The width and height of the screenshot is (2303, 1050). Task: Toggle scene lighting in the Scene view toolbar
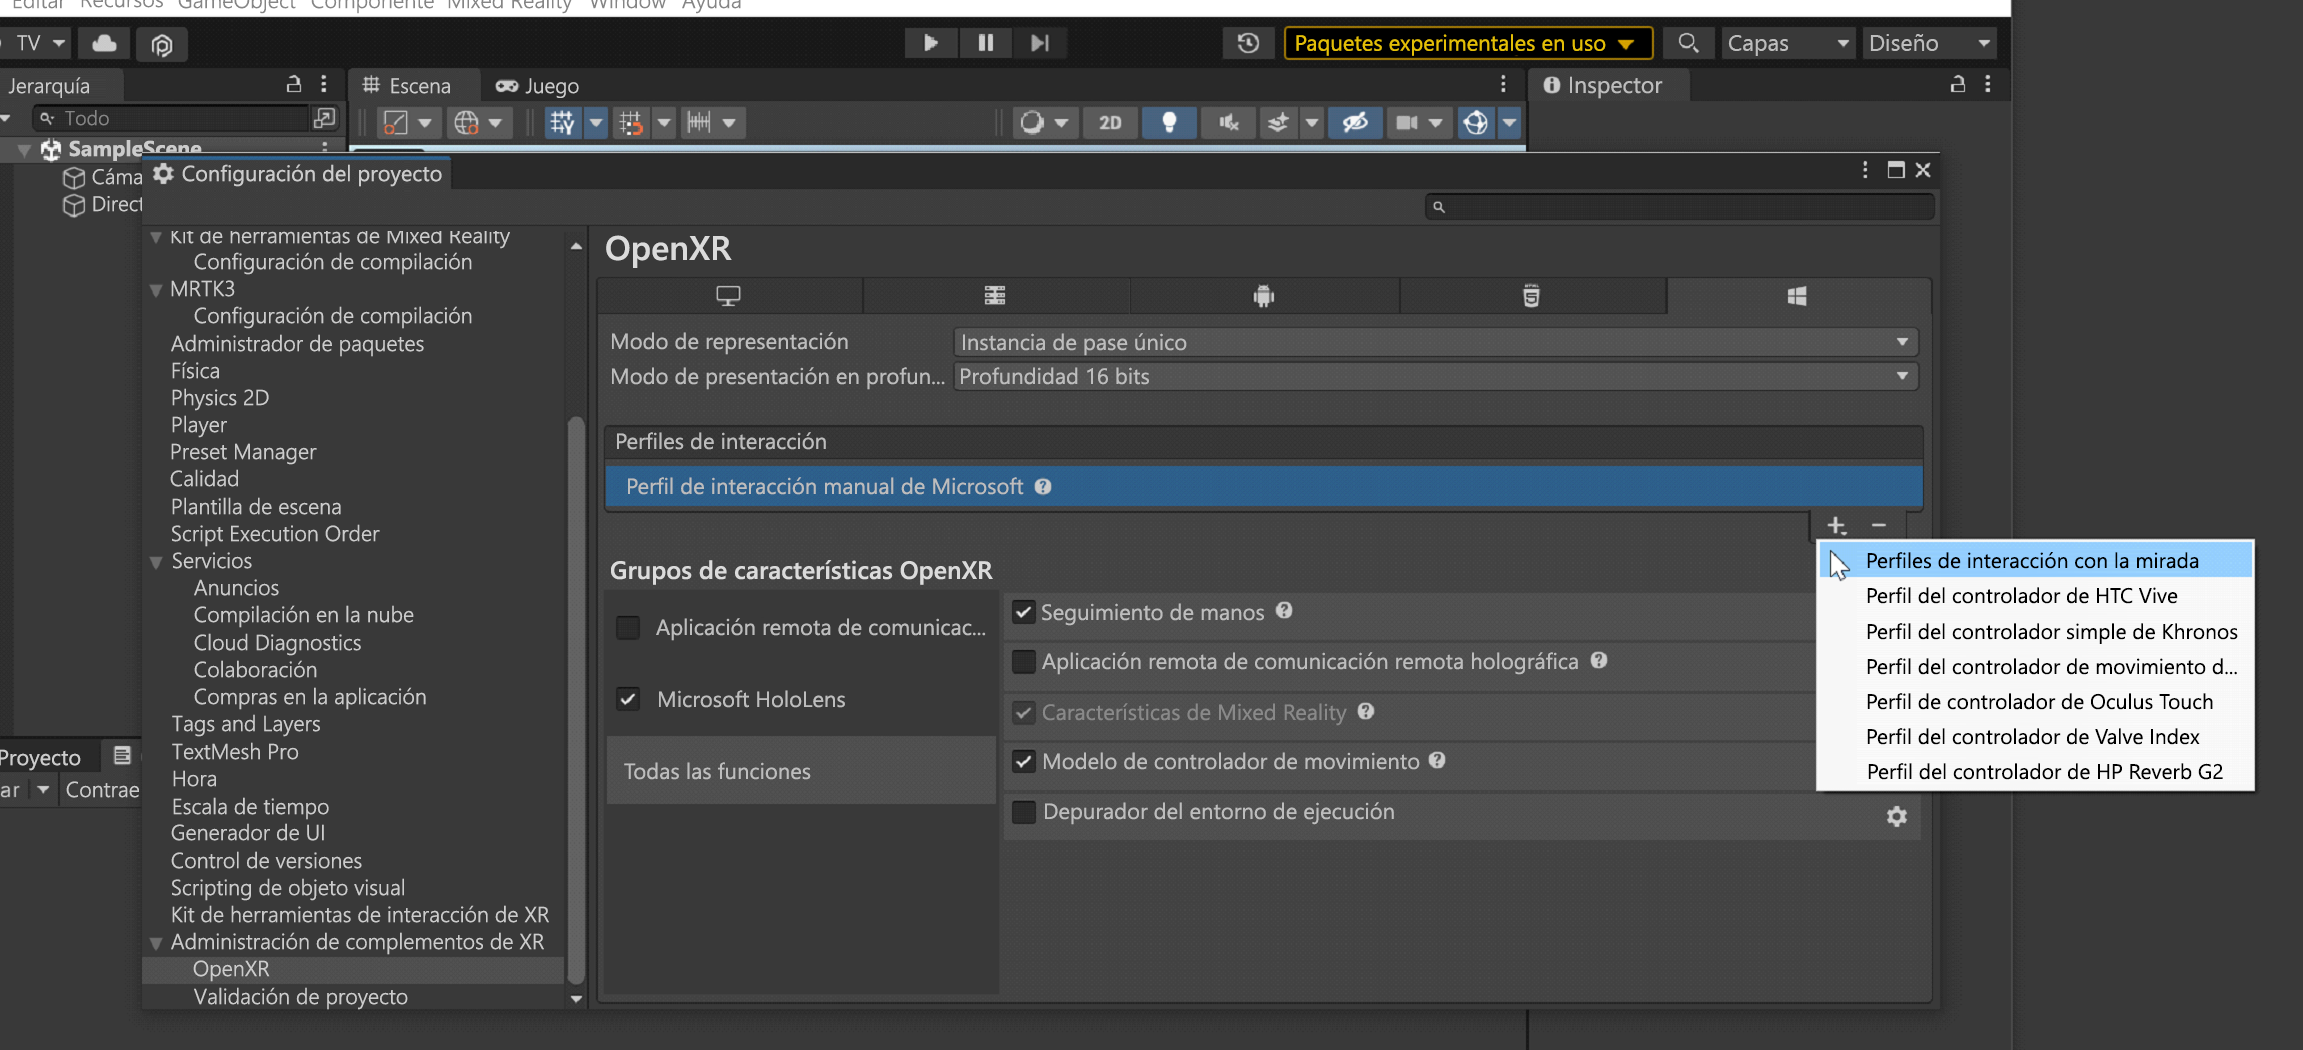1169,122
